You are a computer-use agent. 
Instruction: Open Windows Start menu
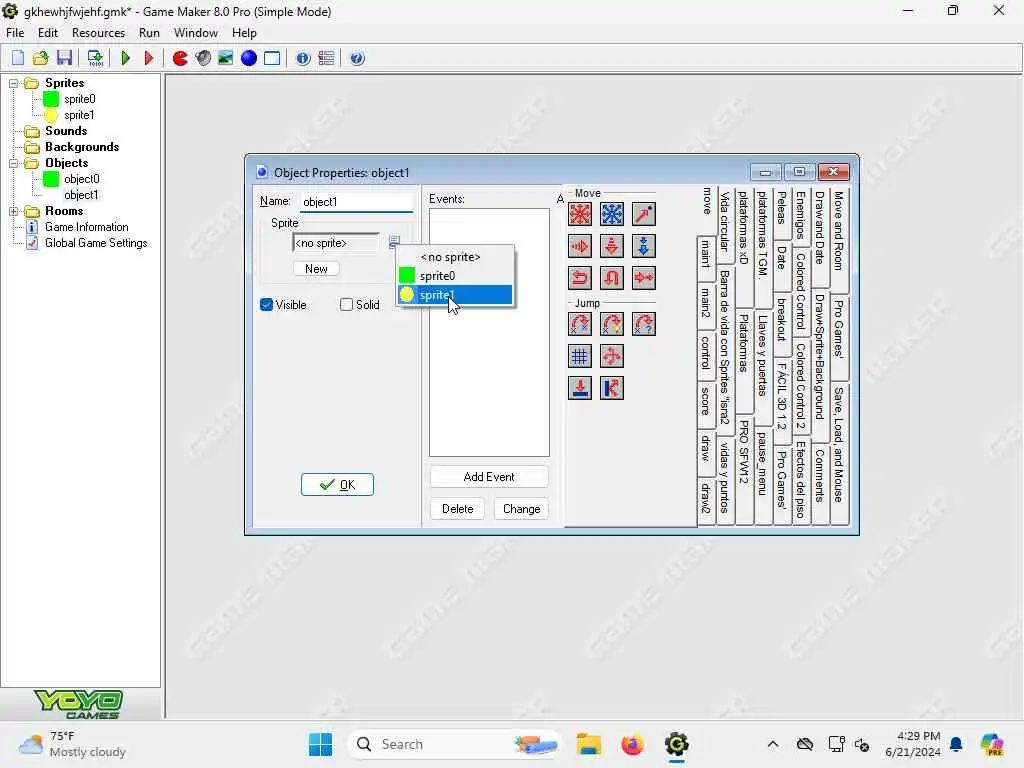point(320,744)
